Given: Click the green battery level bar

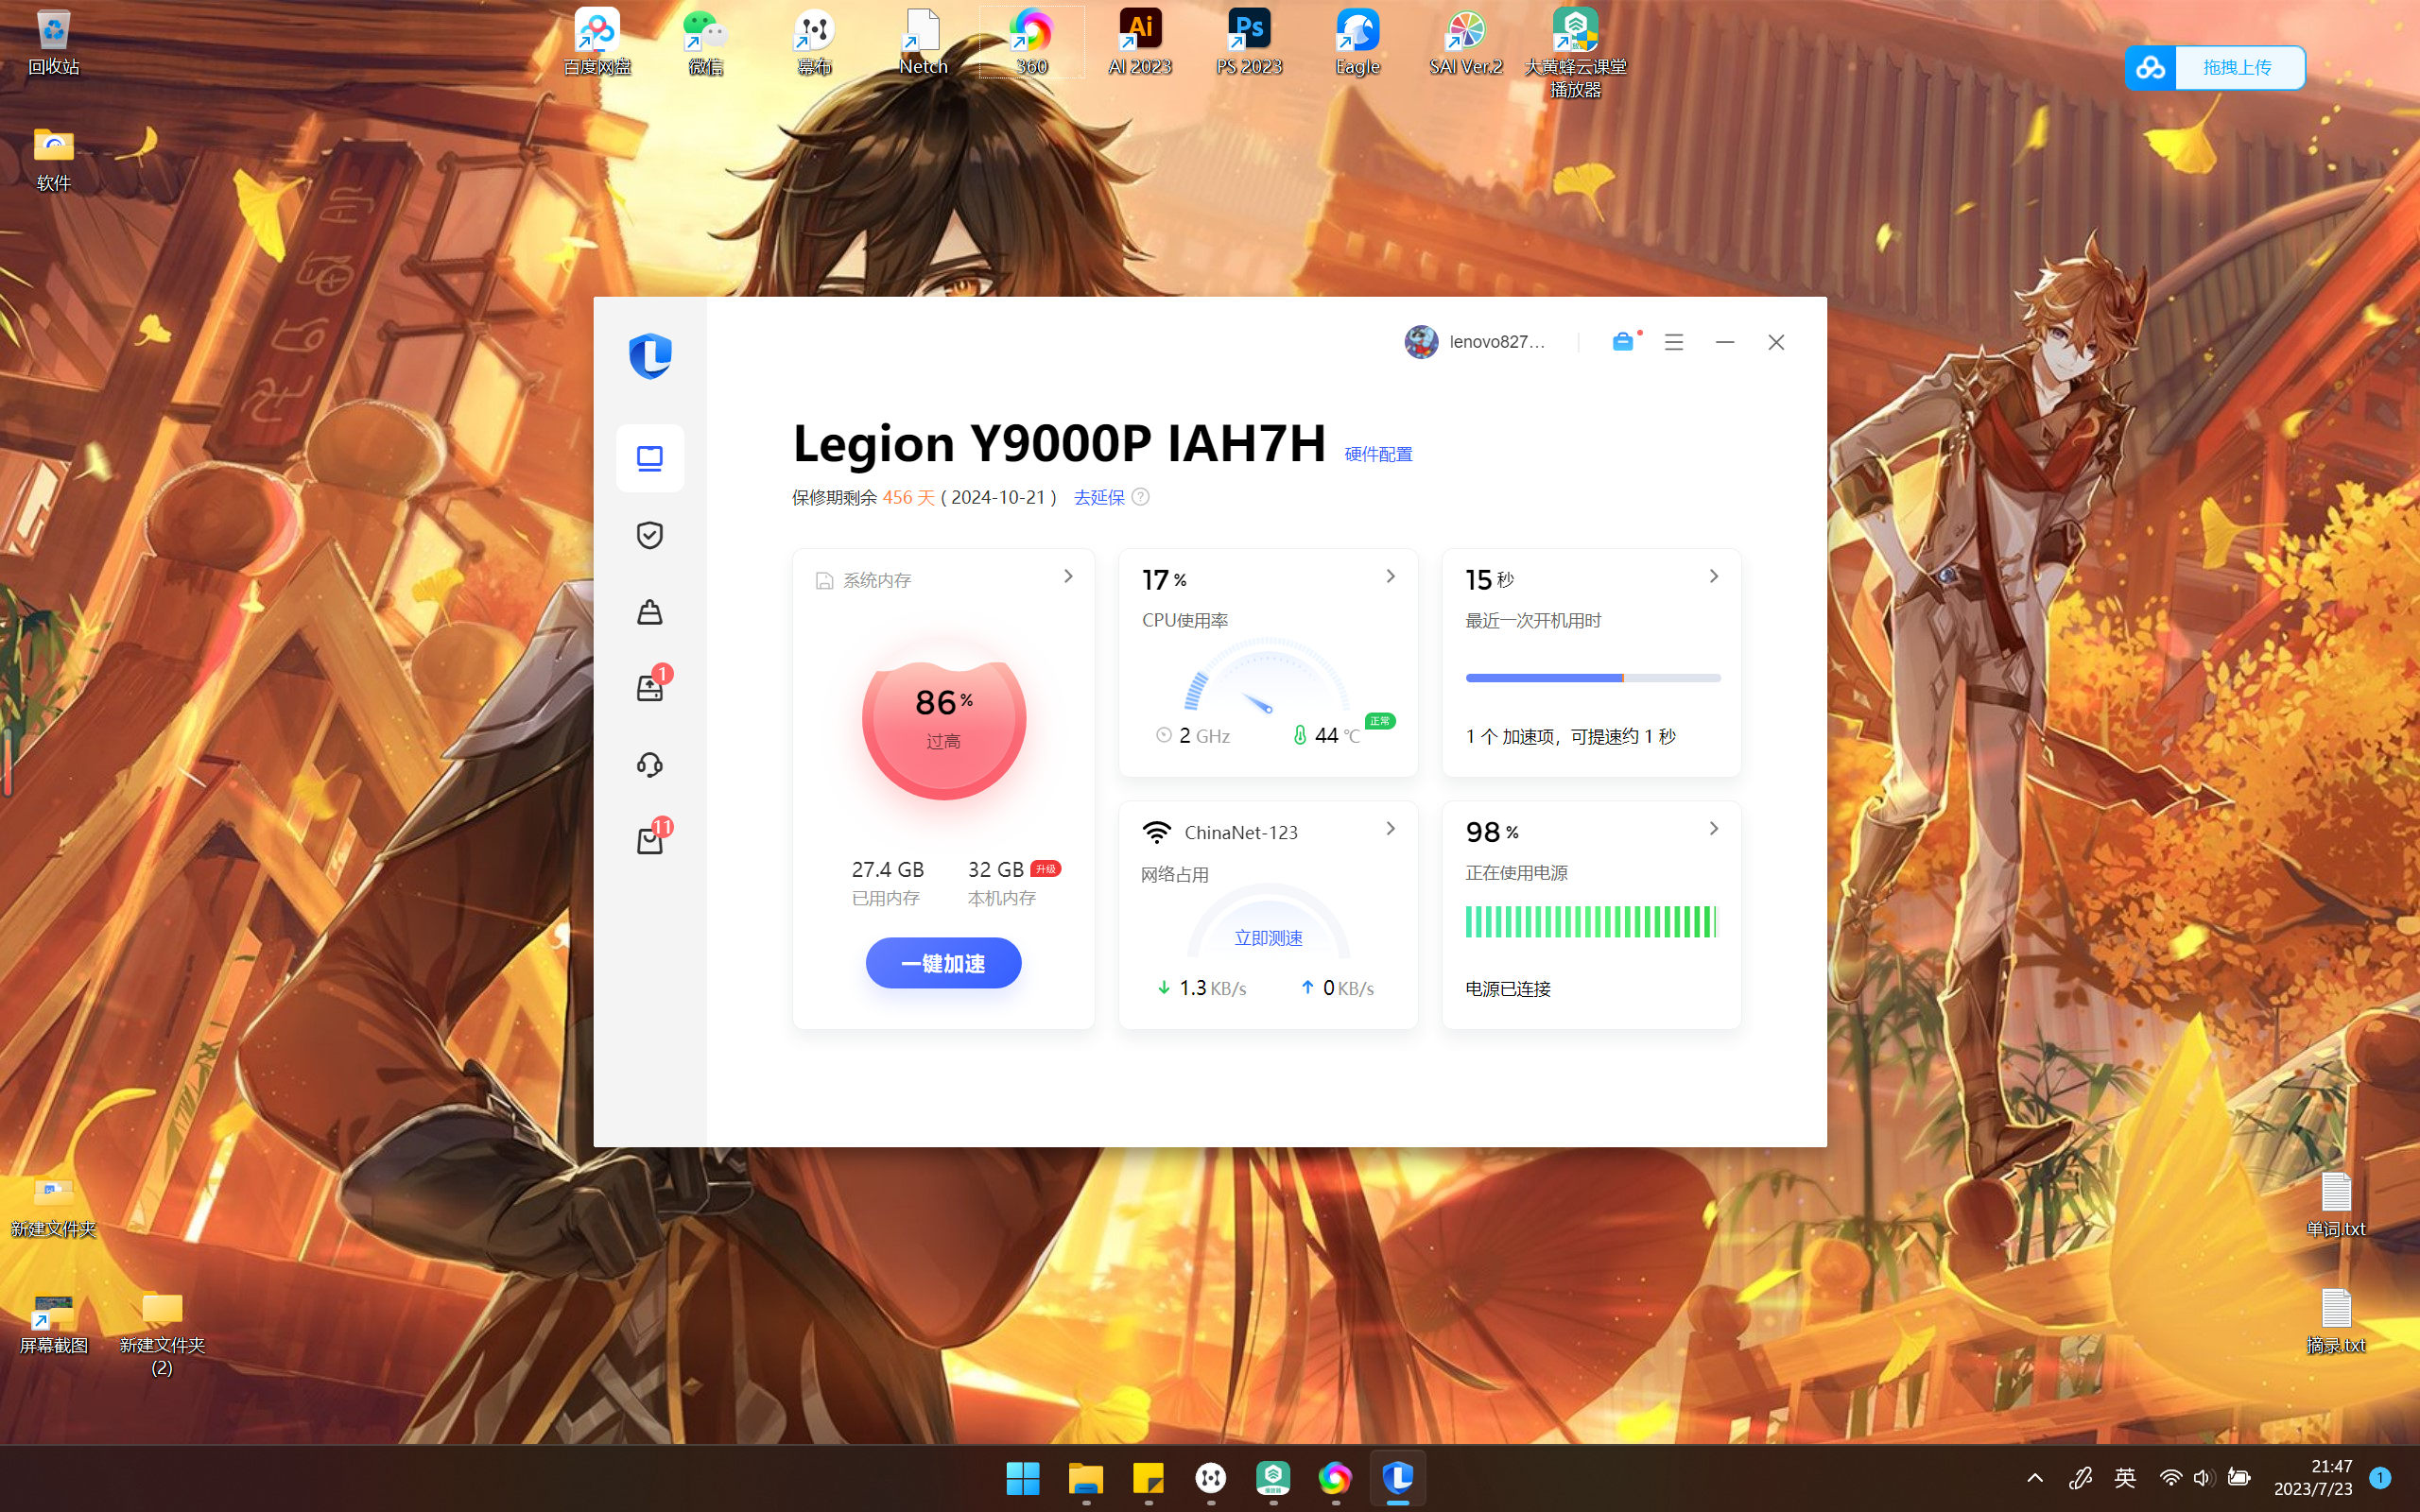Looking at the screenshot, I should (1591, 922).
